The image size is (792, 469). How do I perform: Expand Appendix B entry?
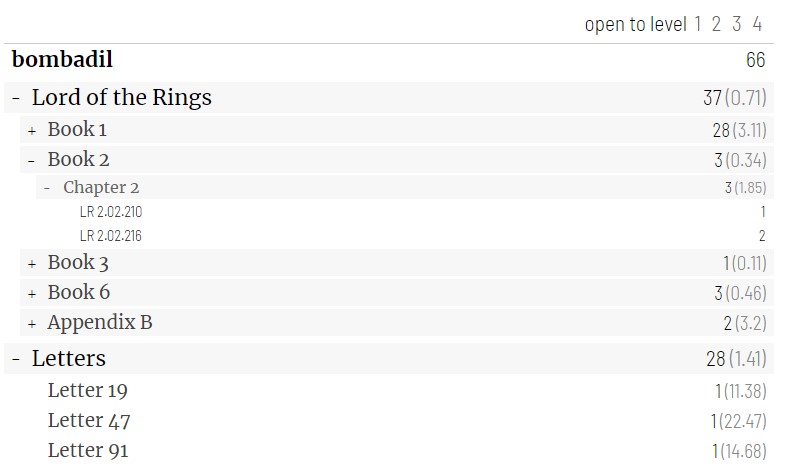[32, 323]
